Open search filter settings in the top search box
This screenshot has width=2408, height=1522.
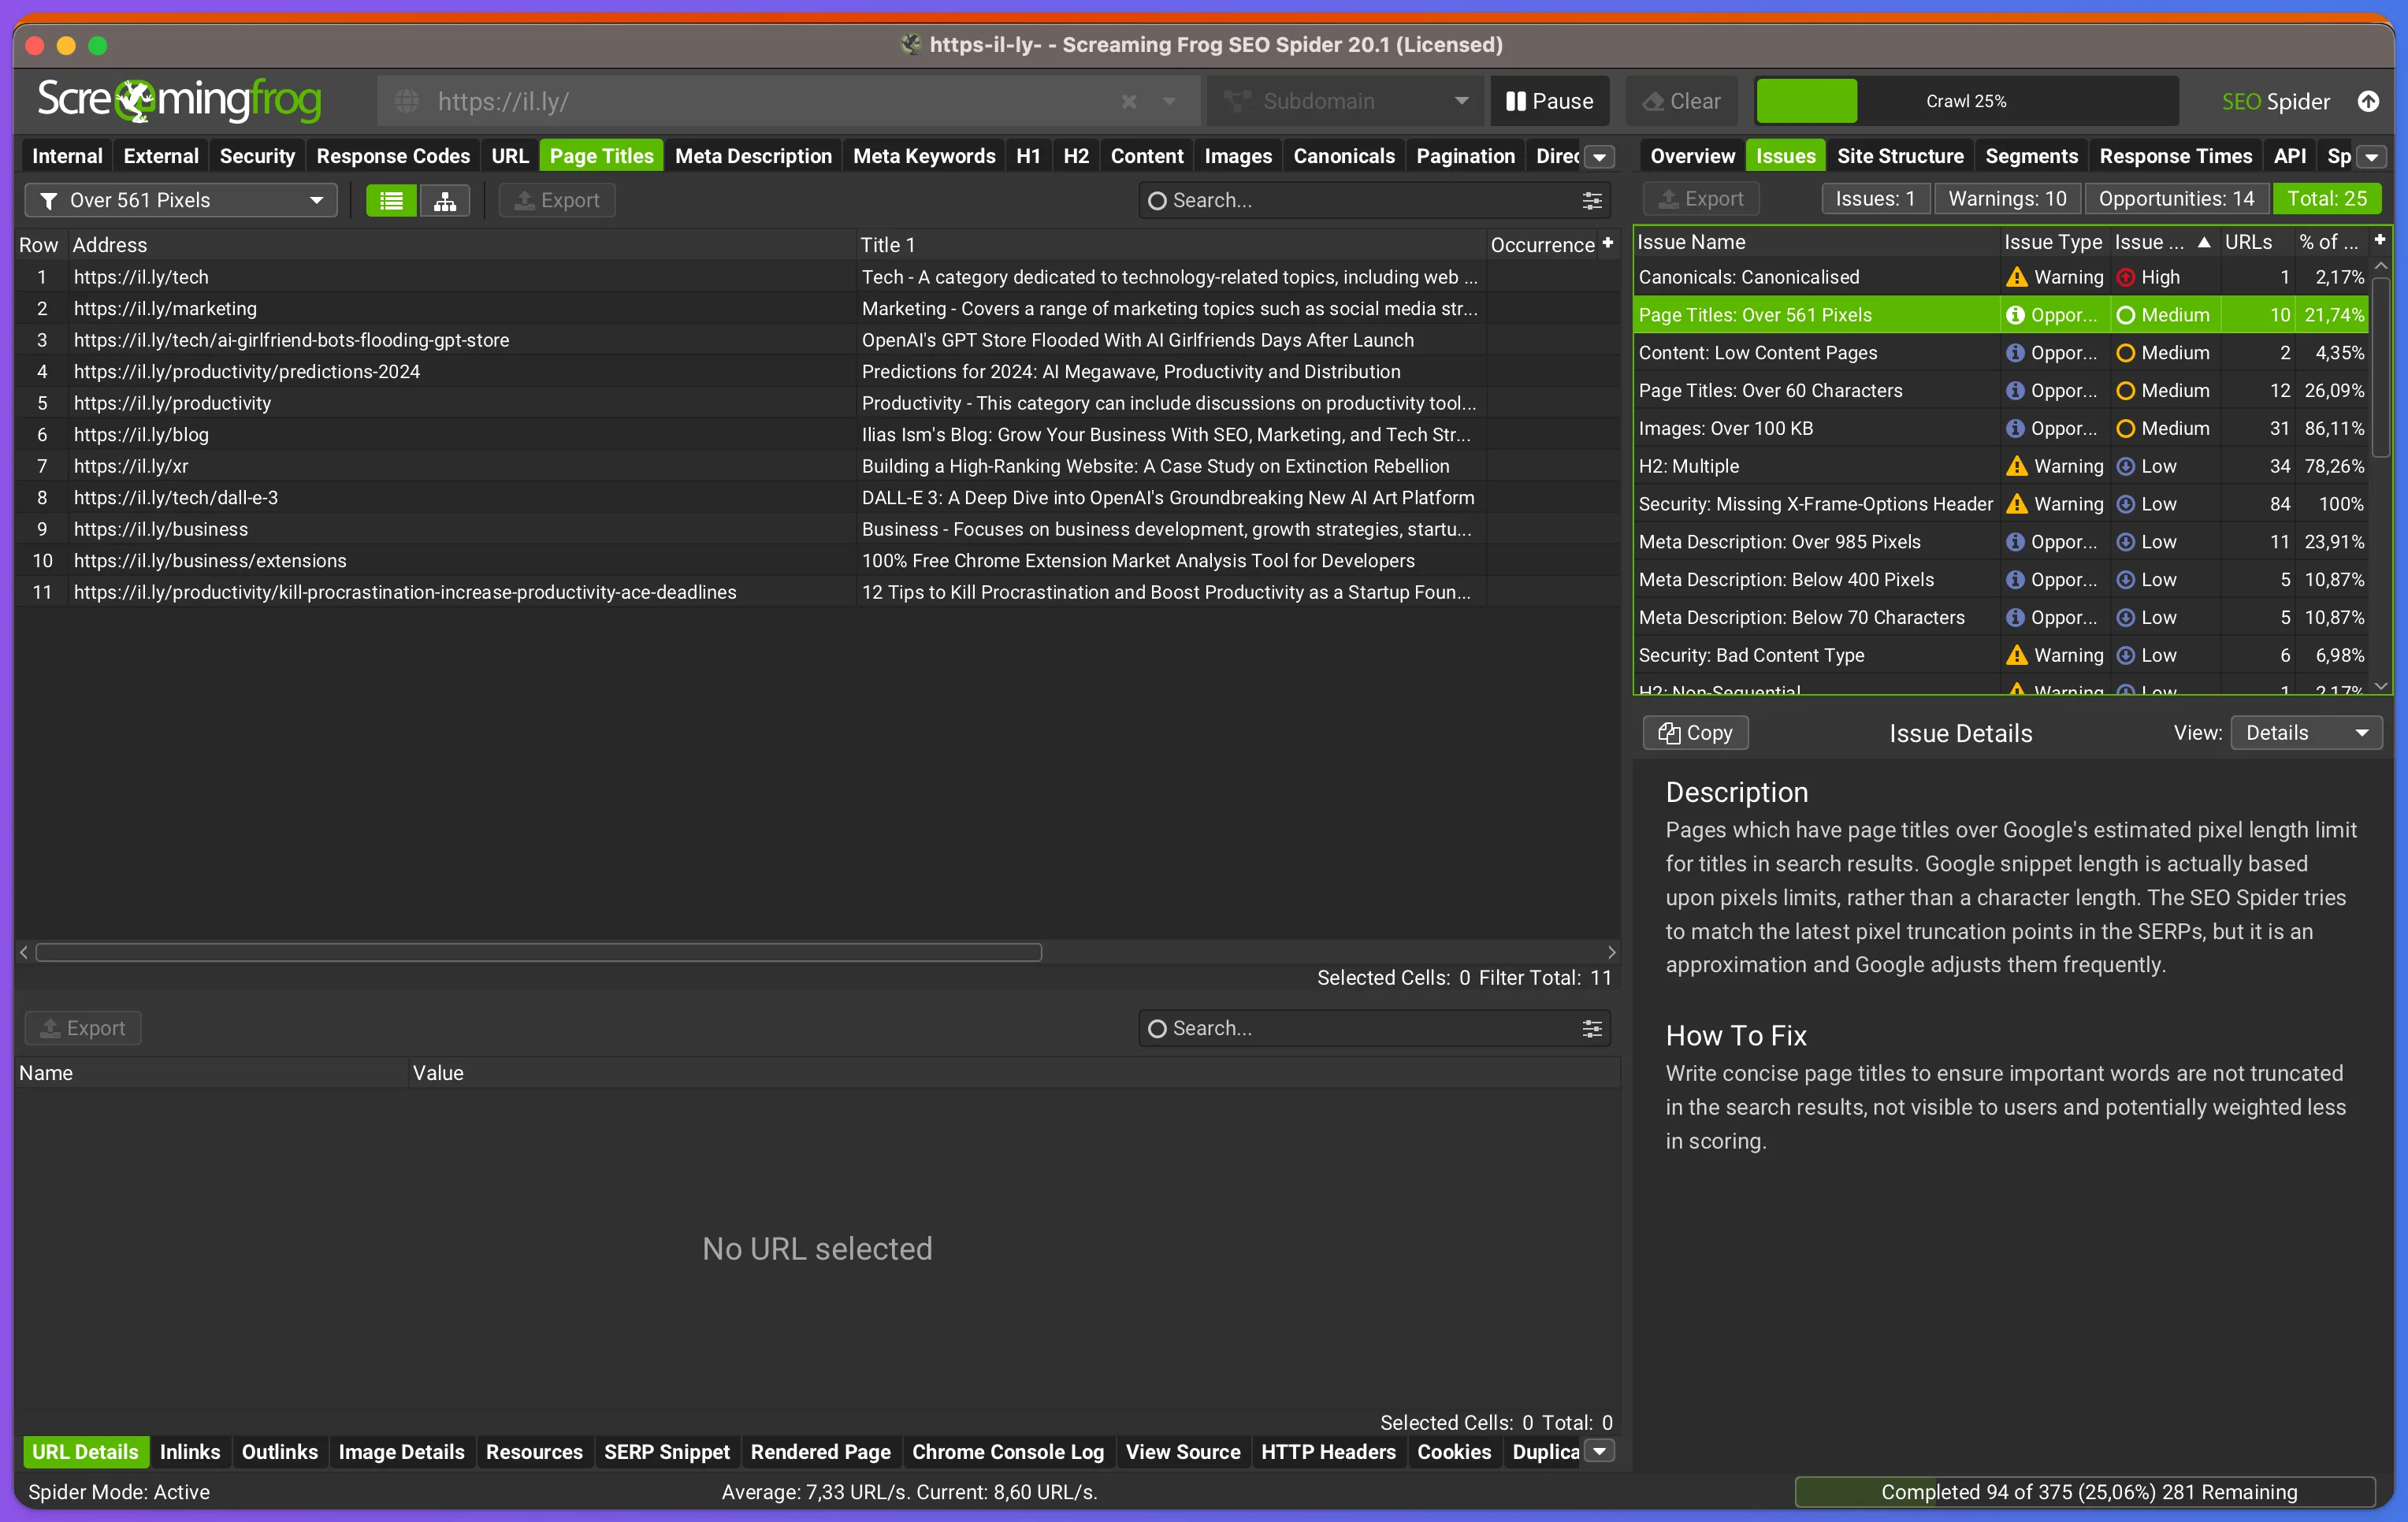click(1592, 201)
